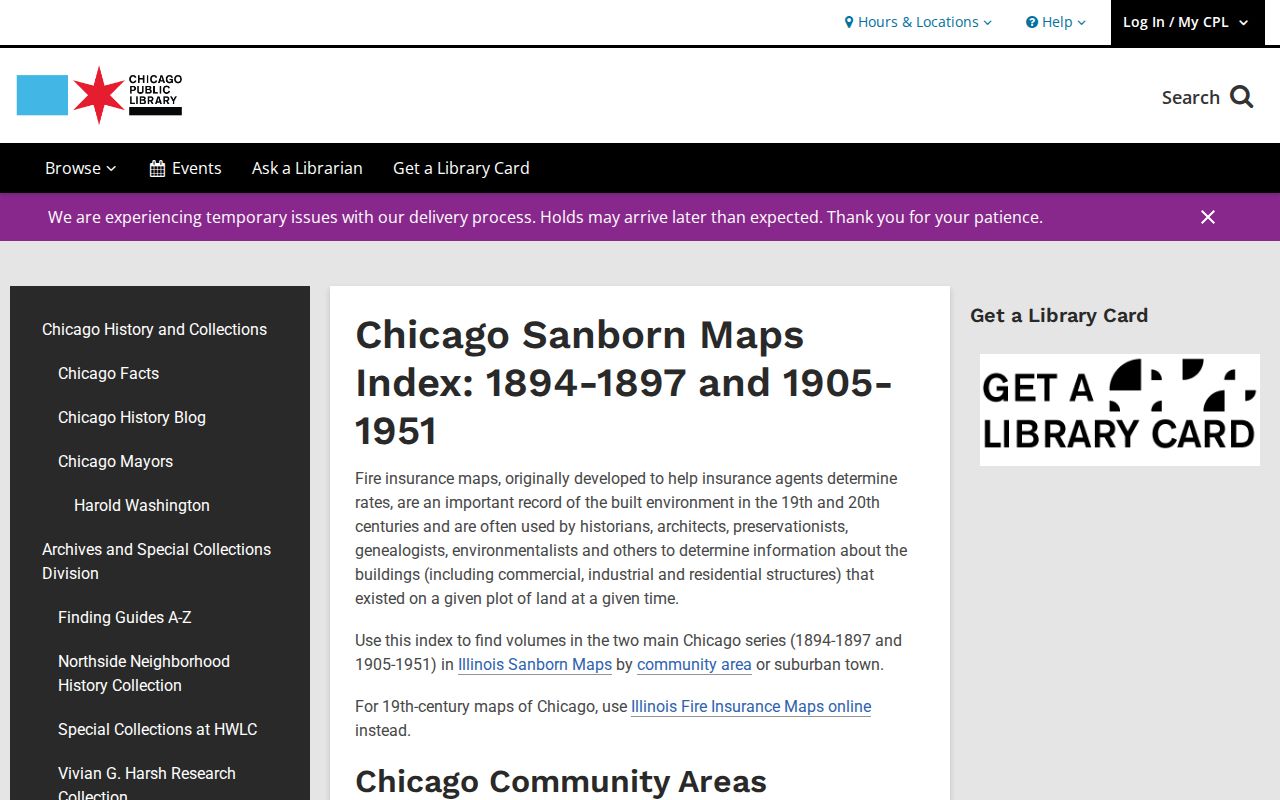Follow the Illinois Sanborn Maps link

pos(535,664)
